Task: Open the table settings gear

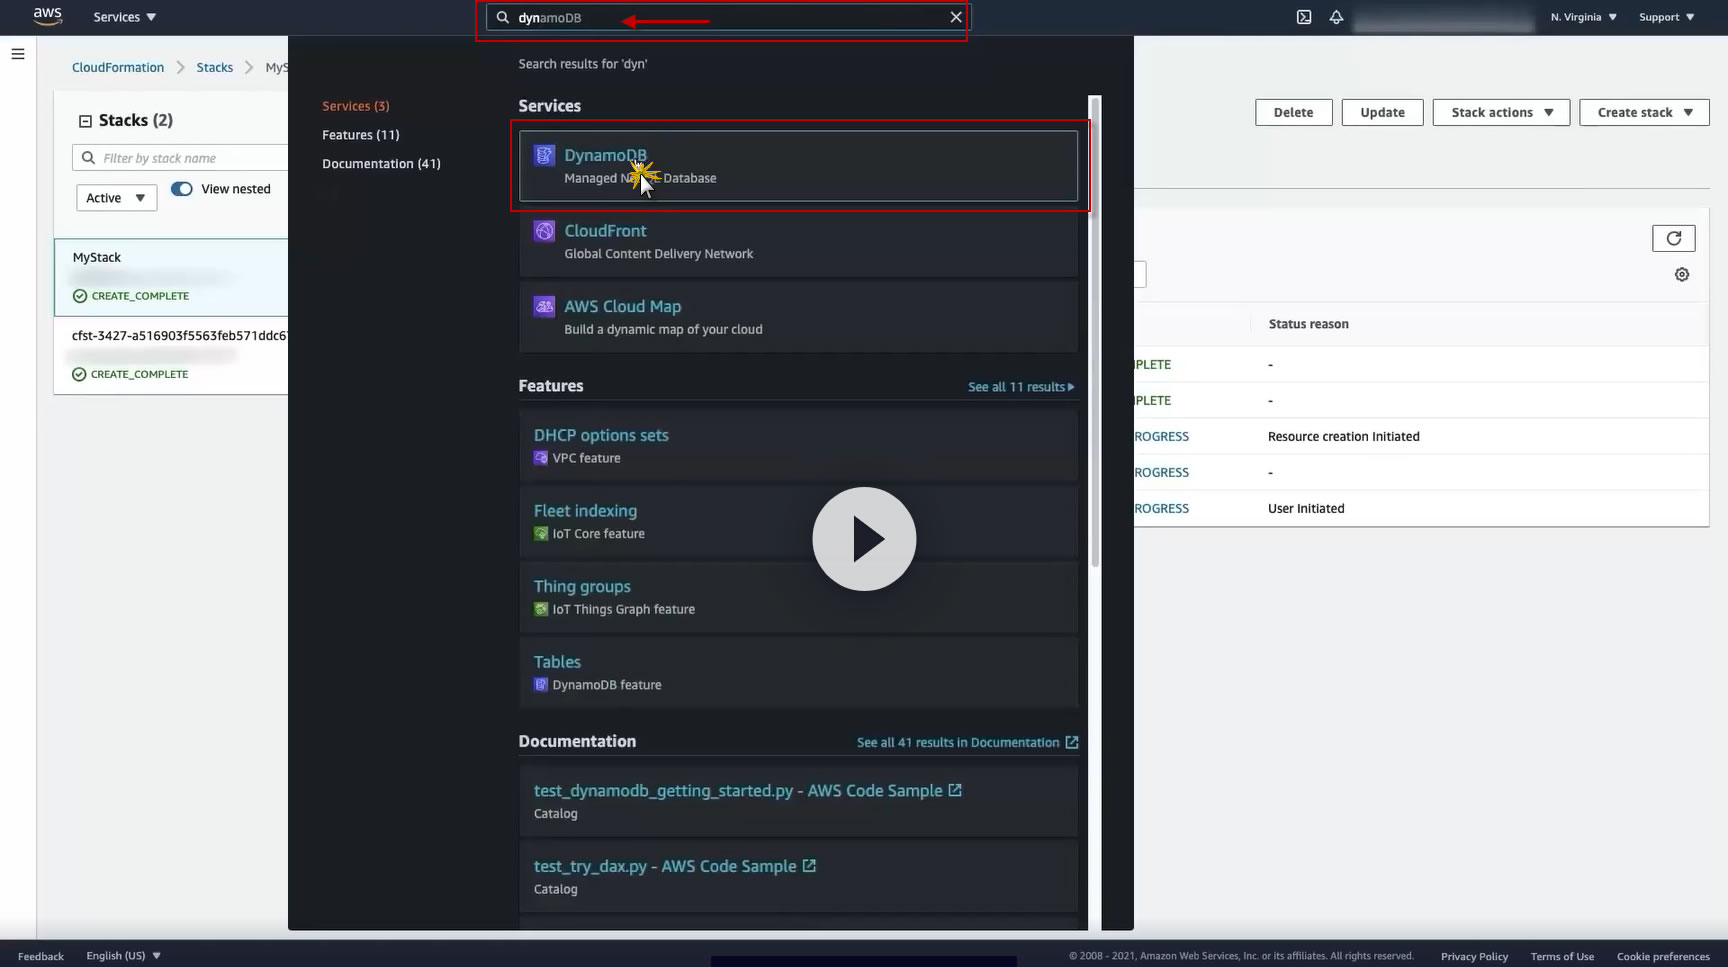Action: (x=1682, y=274)
